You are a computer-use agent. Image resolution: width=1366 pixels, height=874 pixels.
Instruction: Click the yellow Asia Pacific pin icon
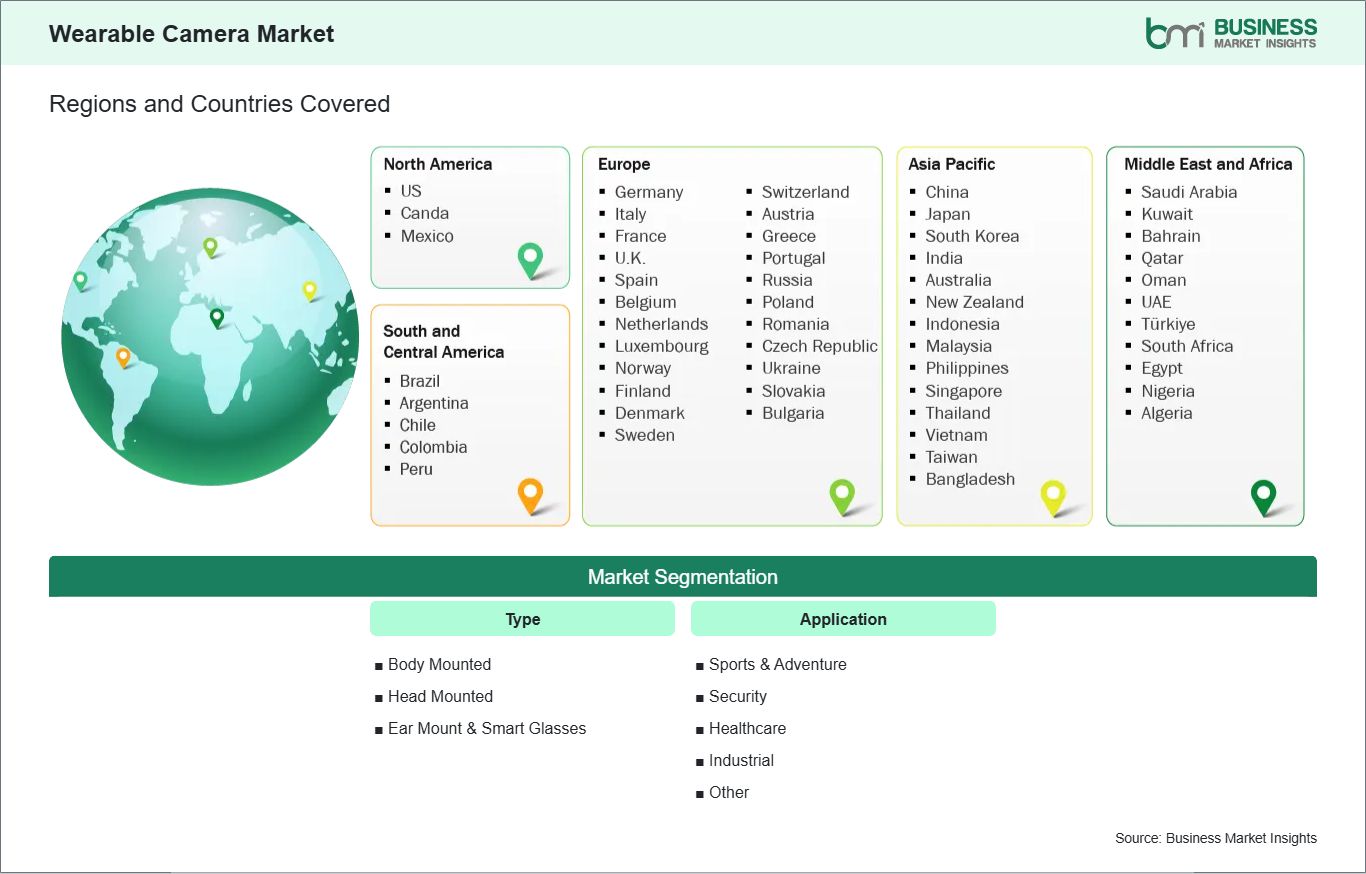pos(1053,495)
